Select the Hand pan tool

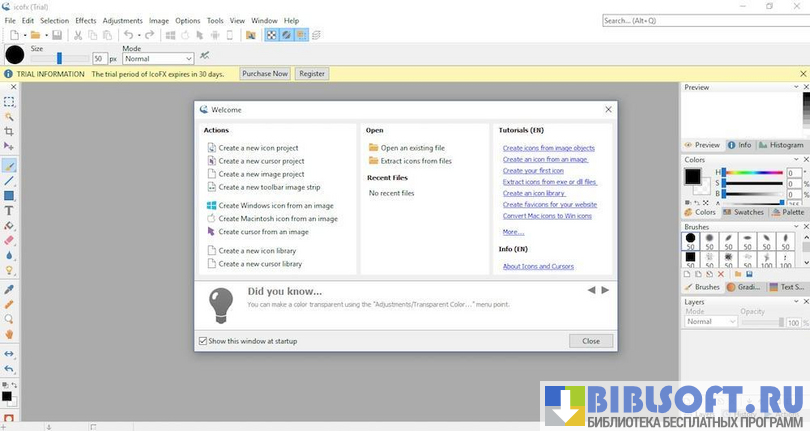point(9,334)
